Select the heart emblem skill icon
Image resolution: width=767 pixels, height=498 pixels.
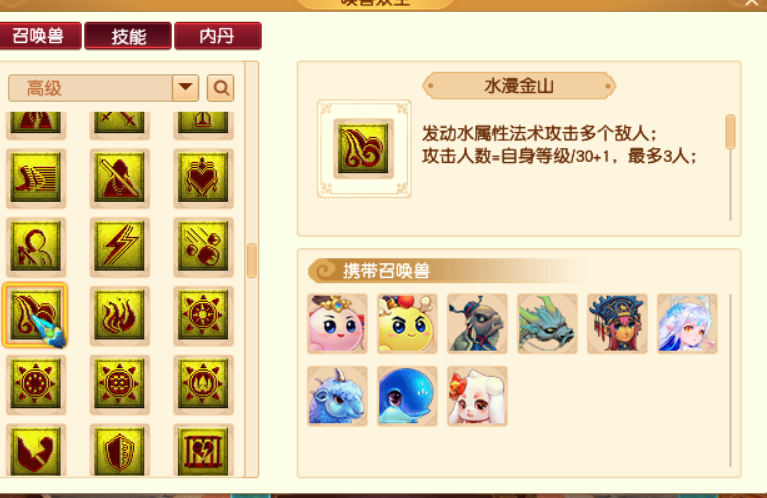coord(203,178)
